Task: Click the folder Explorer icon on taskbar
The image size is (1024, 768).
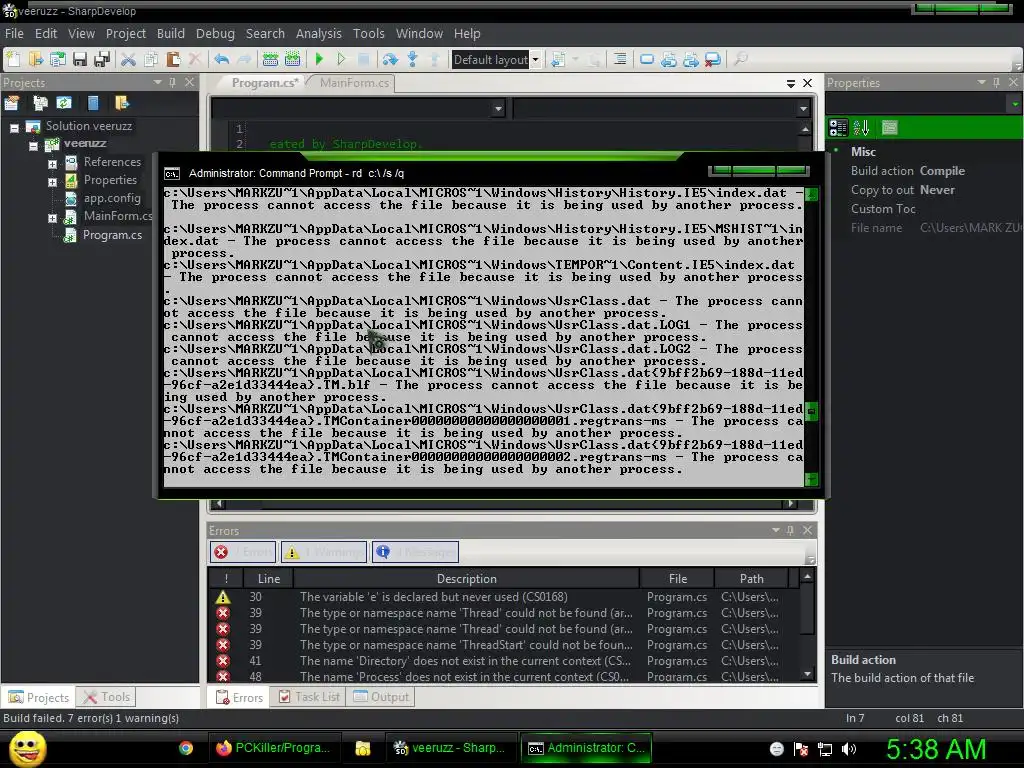Action: pos(362,748)
